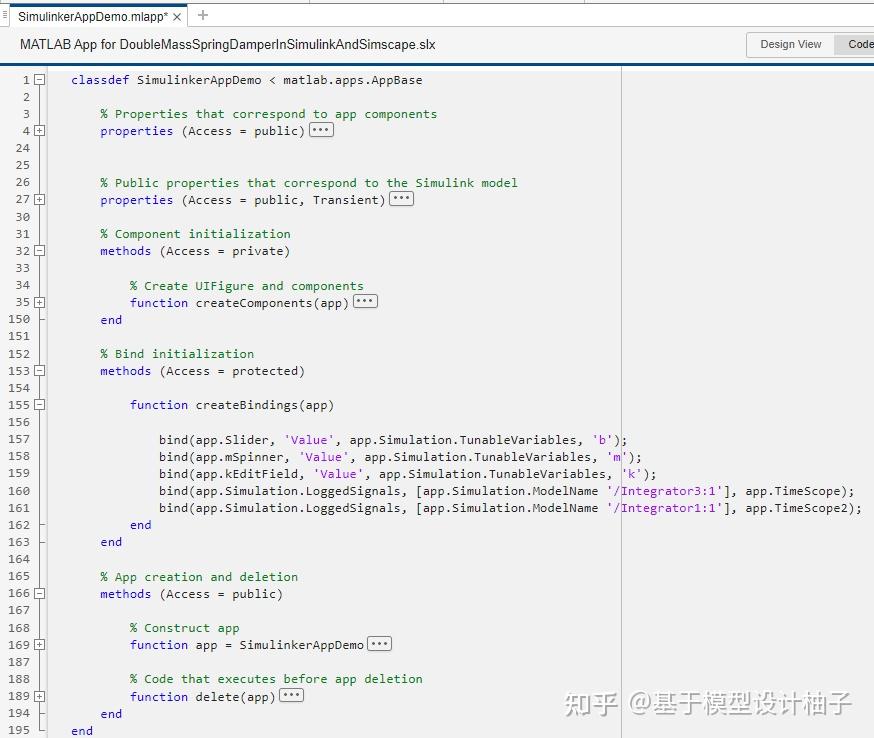The image size is (874, 738).
Task: Toggle the fold for the createBindings function
Action: point(37,404)
